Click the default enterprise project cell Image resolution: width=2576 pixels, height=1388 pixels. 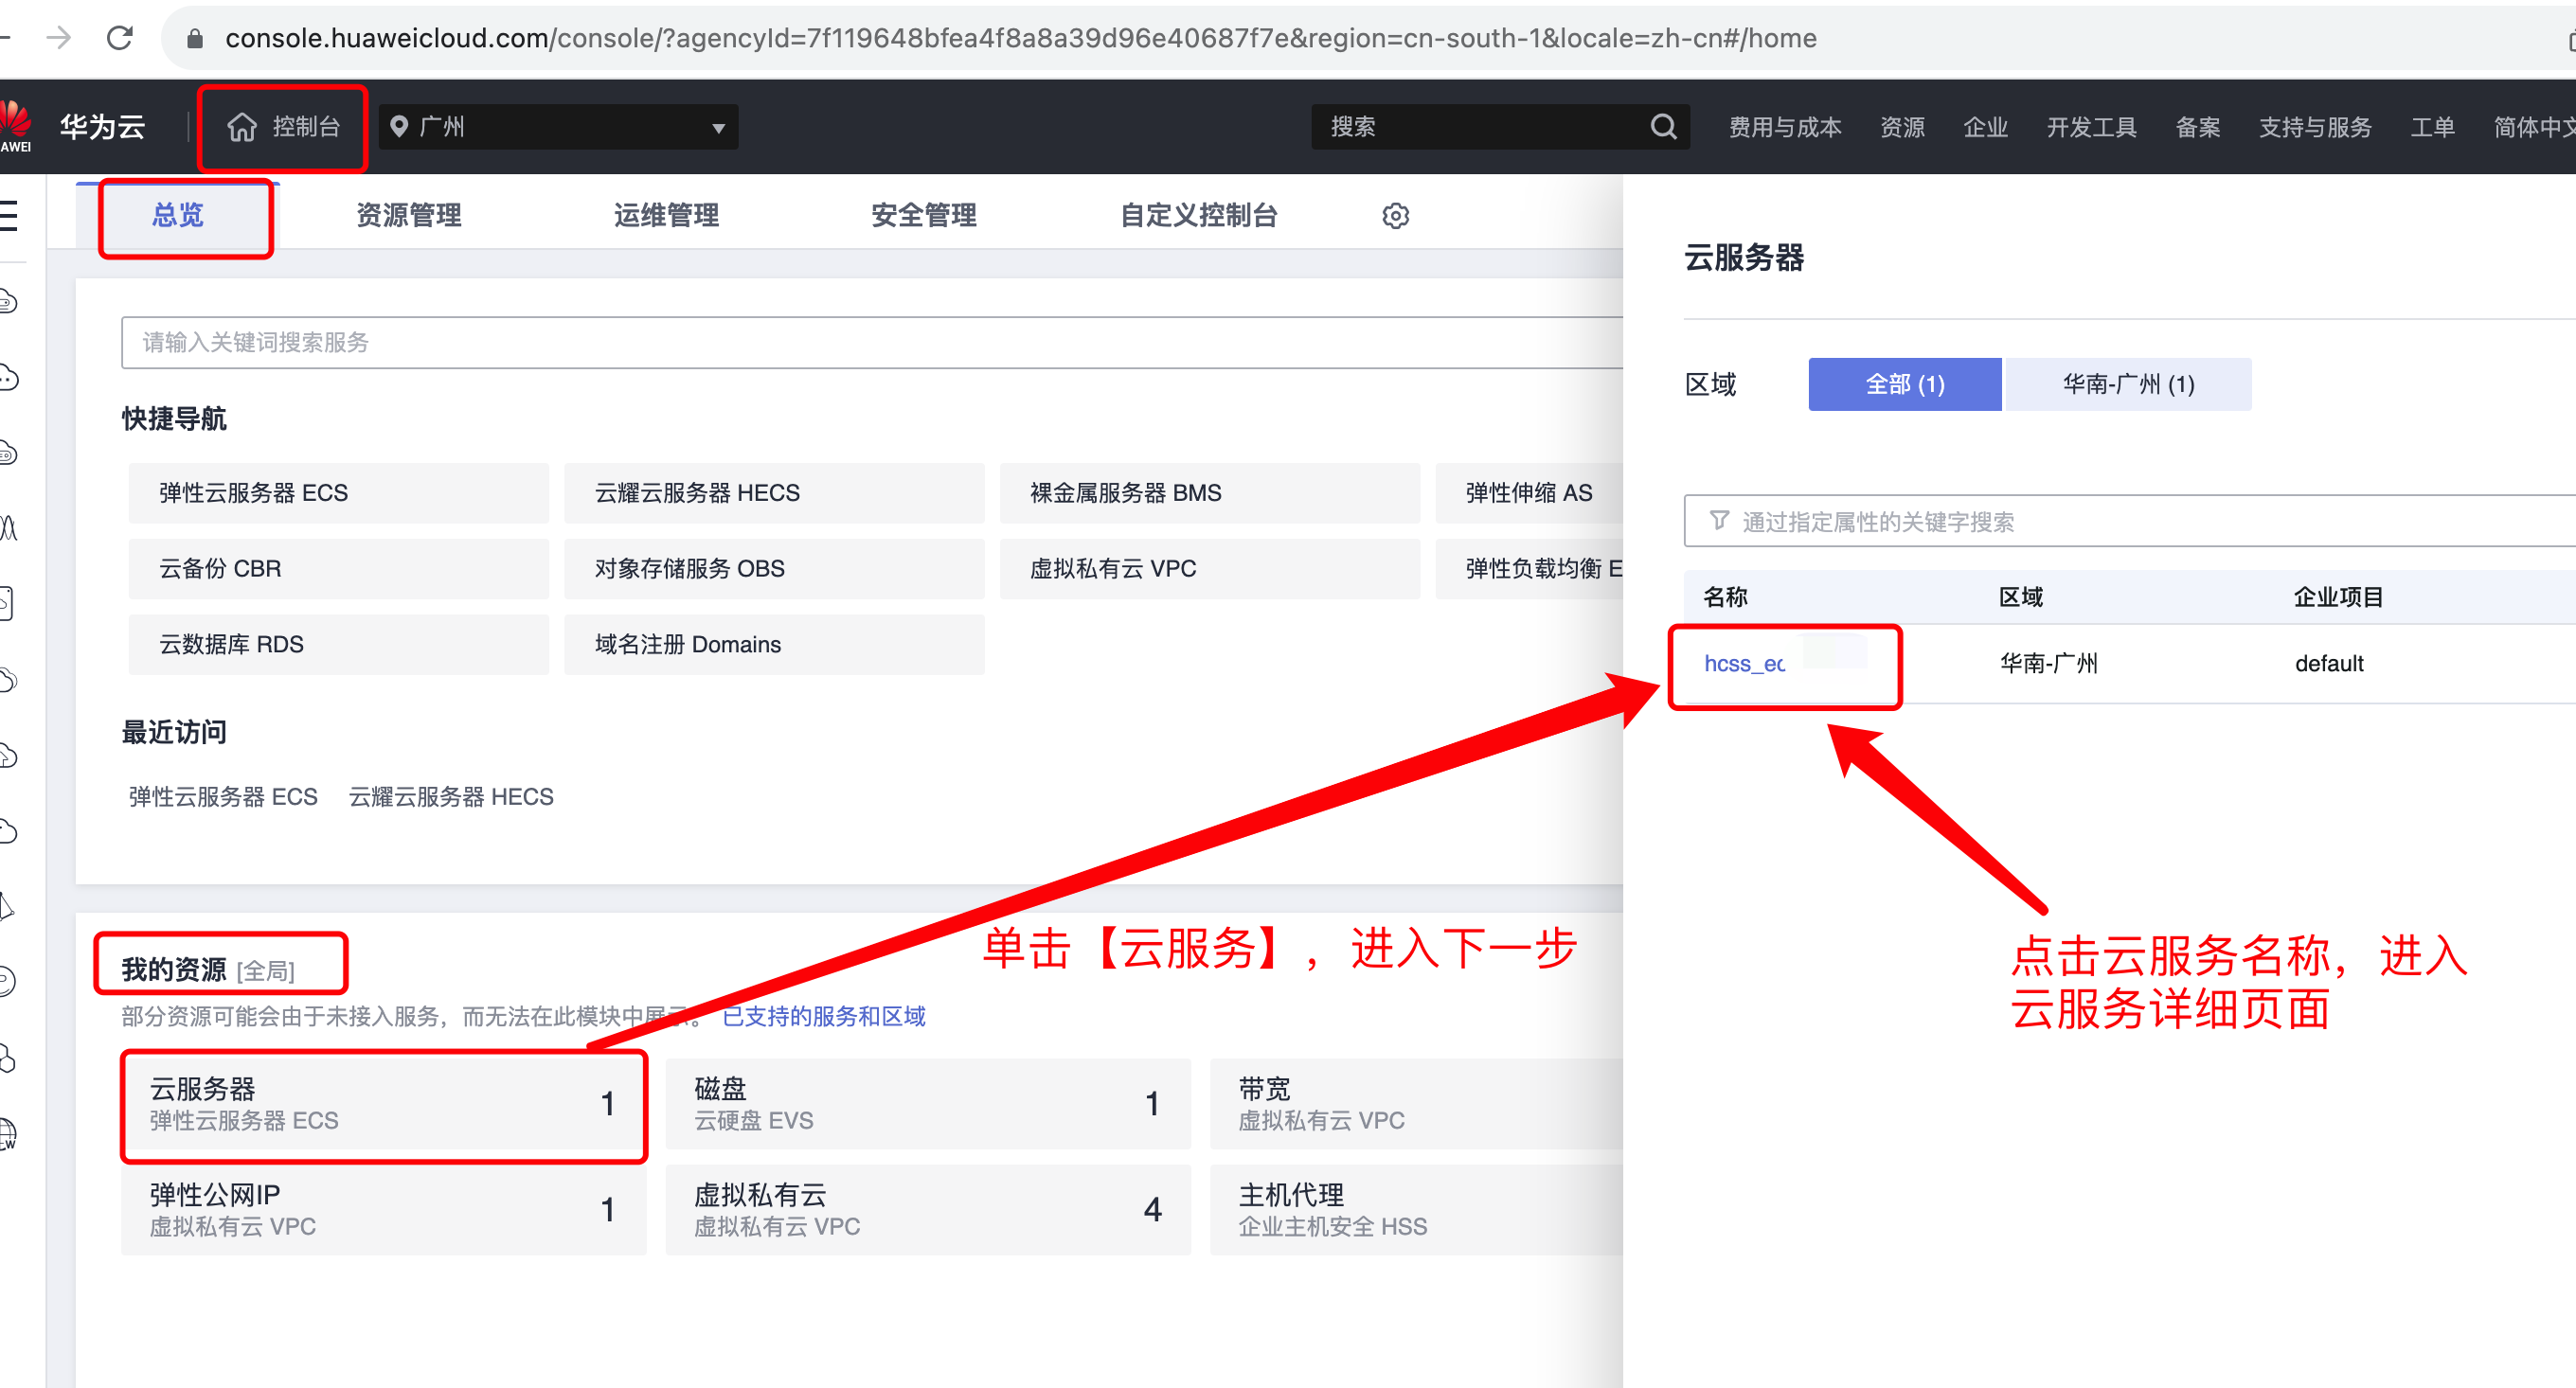pos(2329,663)
